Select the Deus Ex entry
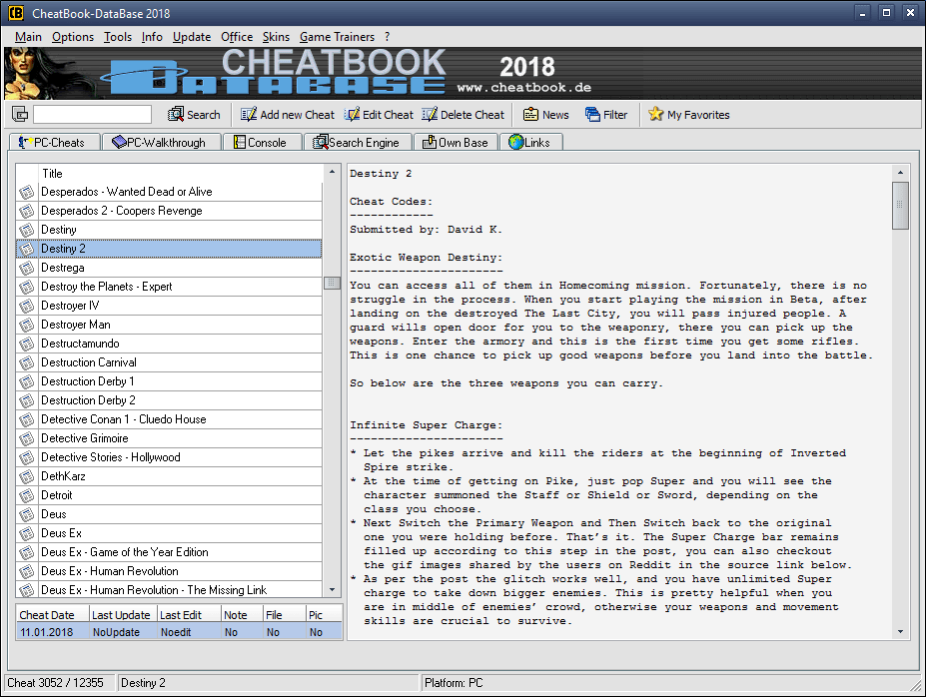This screenshot has width=926, height=697. tap(169, 533)
